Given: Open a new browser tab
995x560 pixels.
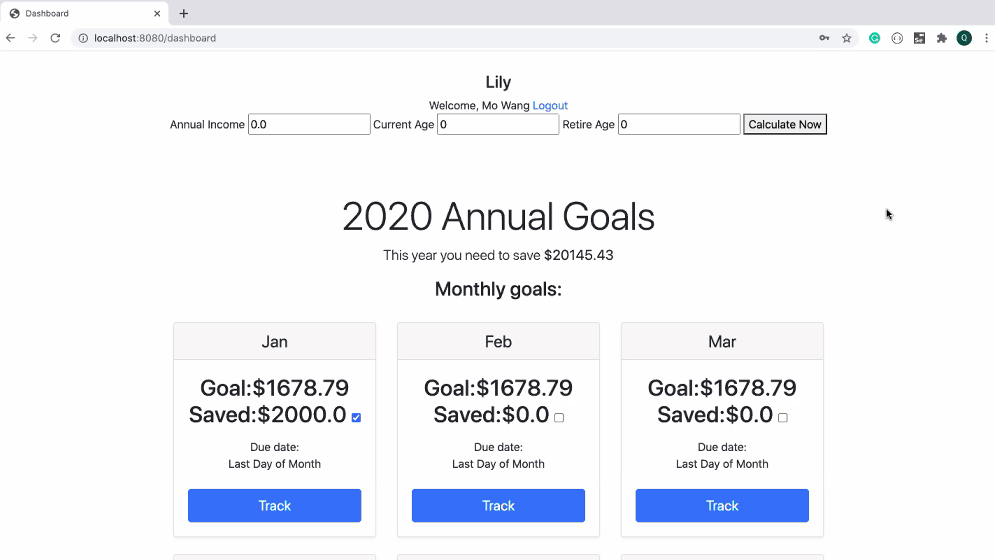Looking at the screenshot, I should (184, 14).
